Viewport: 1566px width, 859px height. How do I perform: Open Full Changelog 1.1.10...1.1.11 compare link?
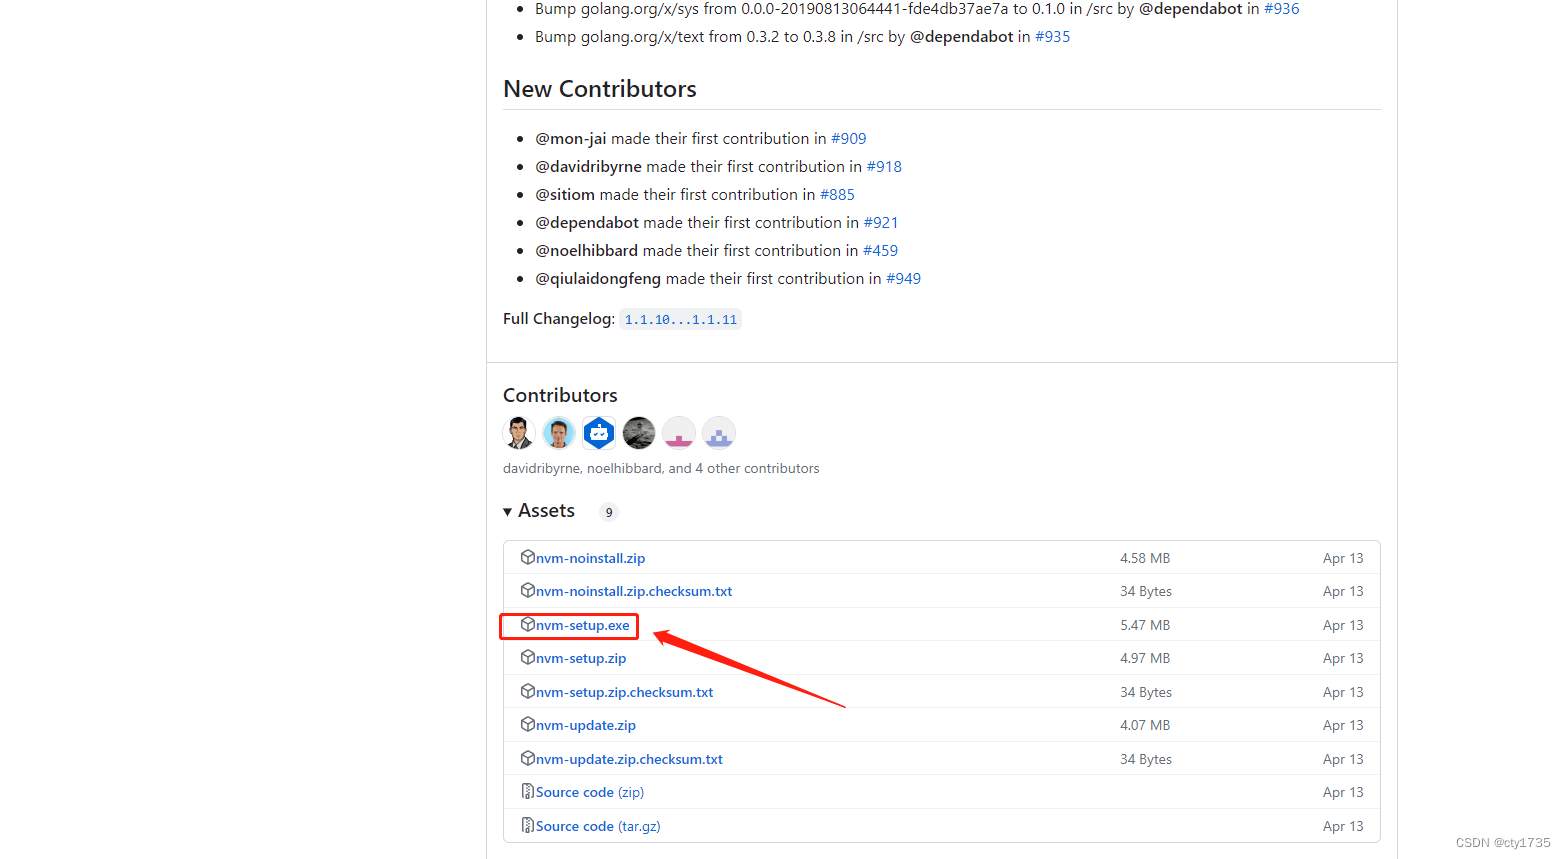pyautogui.click(x=681, y=320)
